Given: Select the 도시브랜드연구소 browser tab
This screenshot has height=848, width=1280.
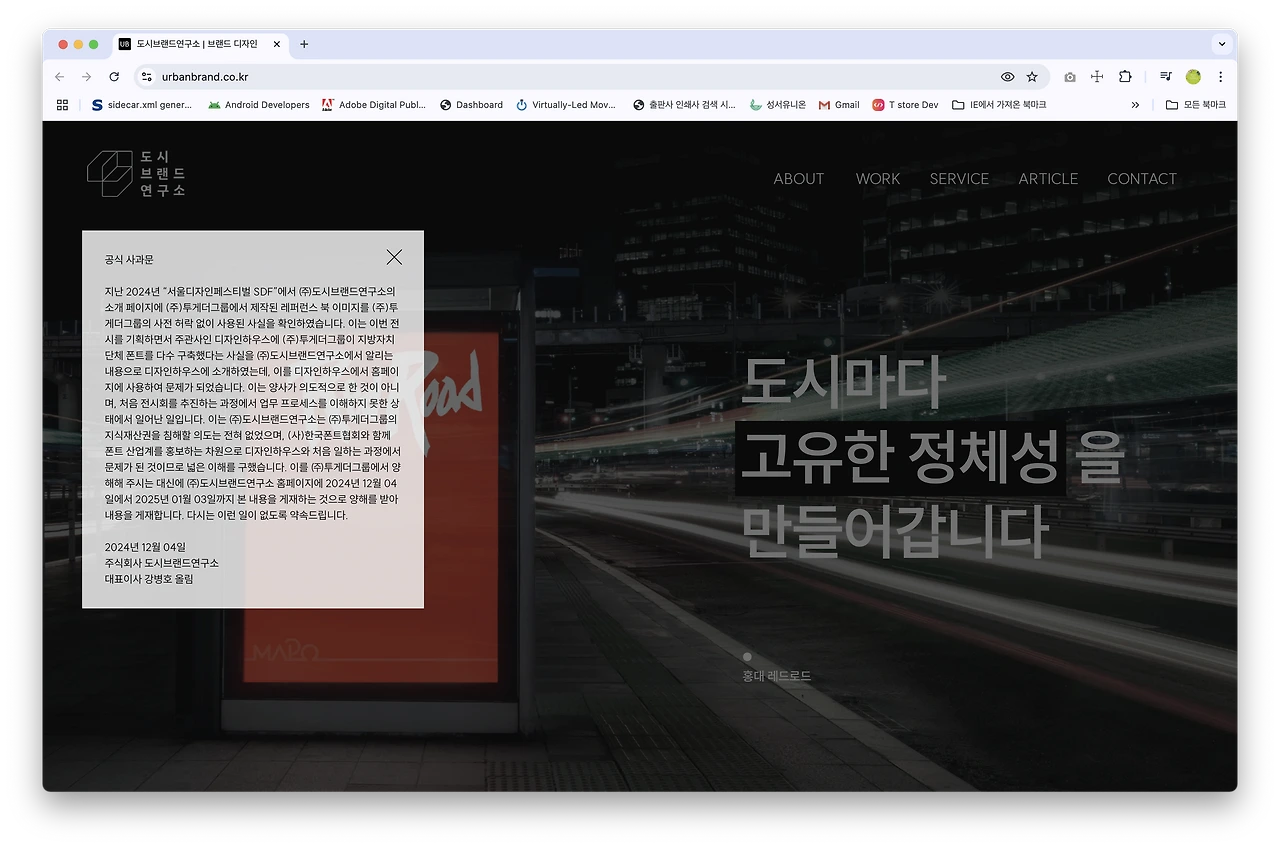Looking at the screenshot, I should (x=198, y=44).
